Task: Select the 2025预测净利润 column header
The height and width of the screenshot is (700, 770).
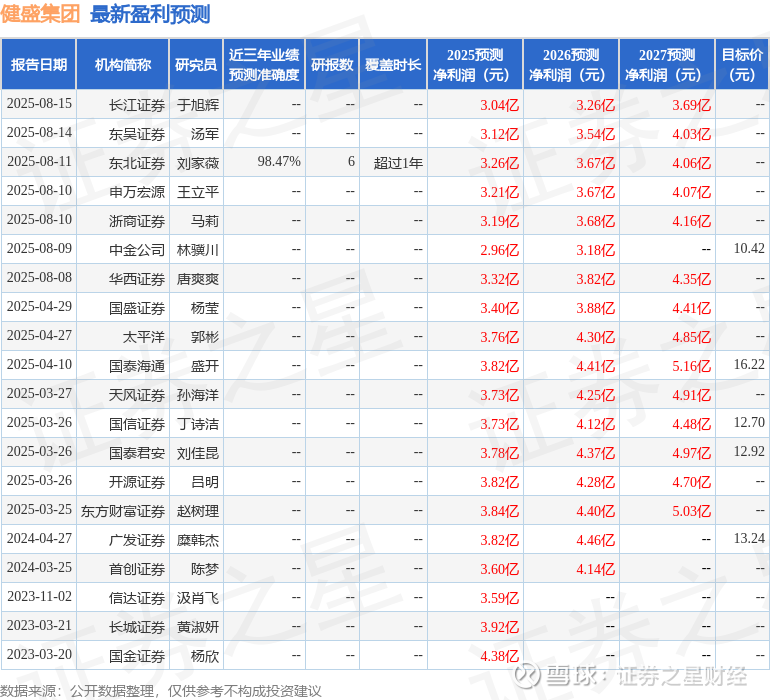Action: click(x=475, y=64)
